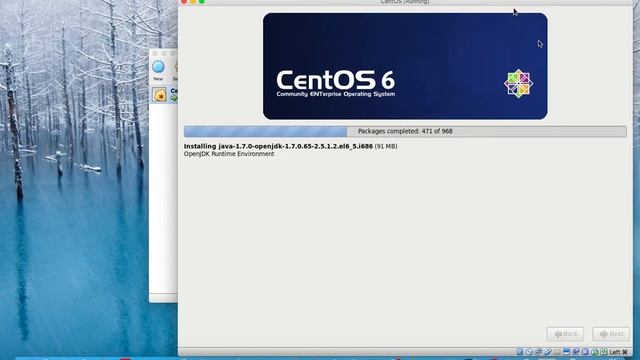This screenshot has height=360, width=640.
Task: Minimize the CentOS VM window with yellow button
Action: [193, 2]
